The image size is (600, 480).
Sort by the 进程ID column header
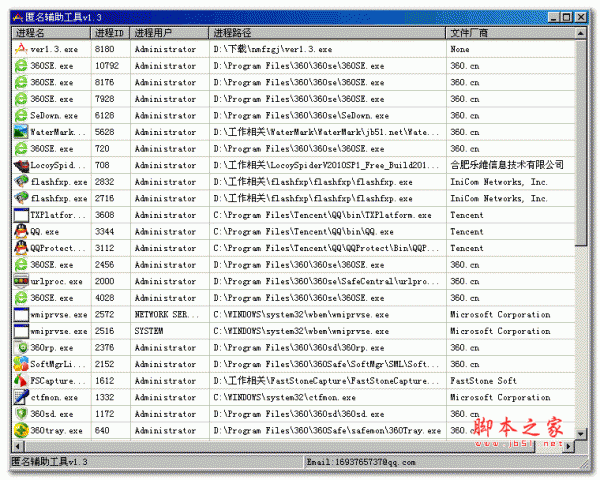[110, 33]
